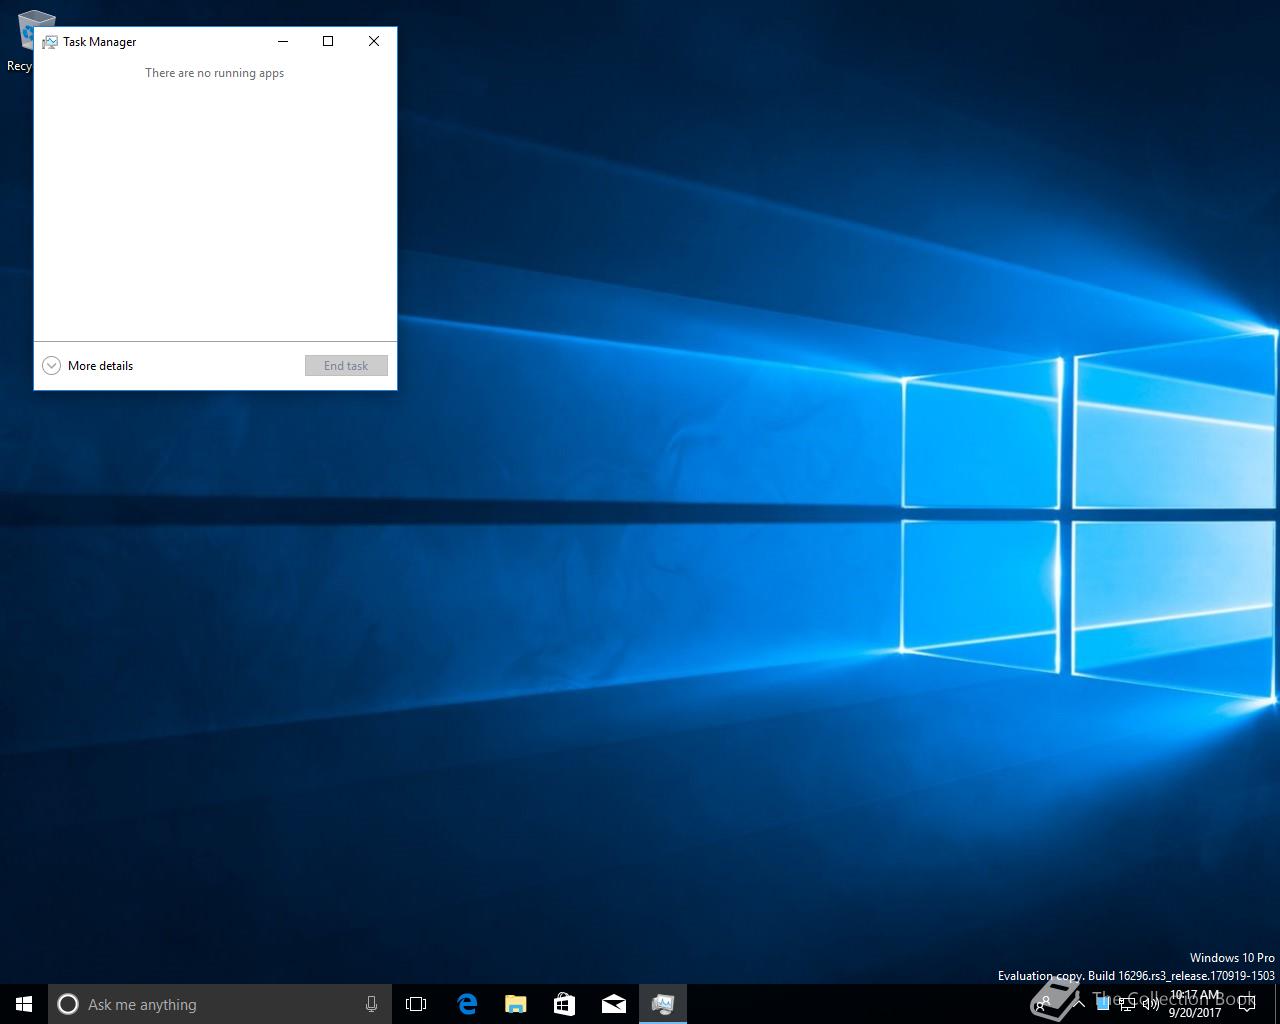Maximize the Task Manager window
Viewport: 1280px width, 1024px height.
tap(328, 41)
